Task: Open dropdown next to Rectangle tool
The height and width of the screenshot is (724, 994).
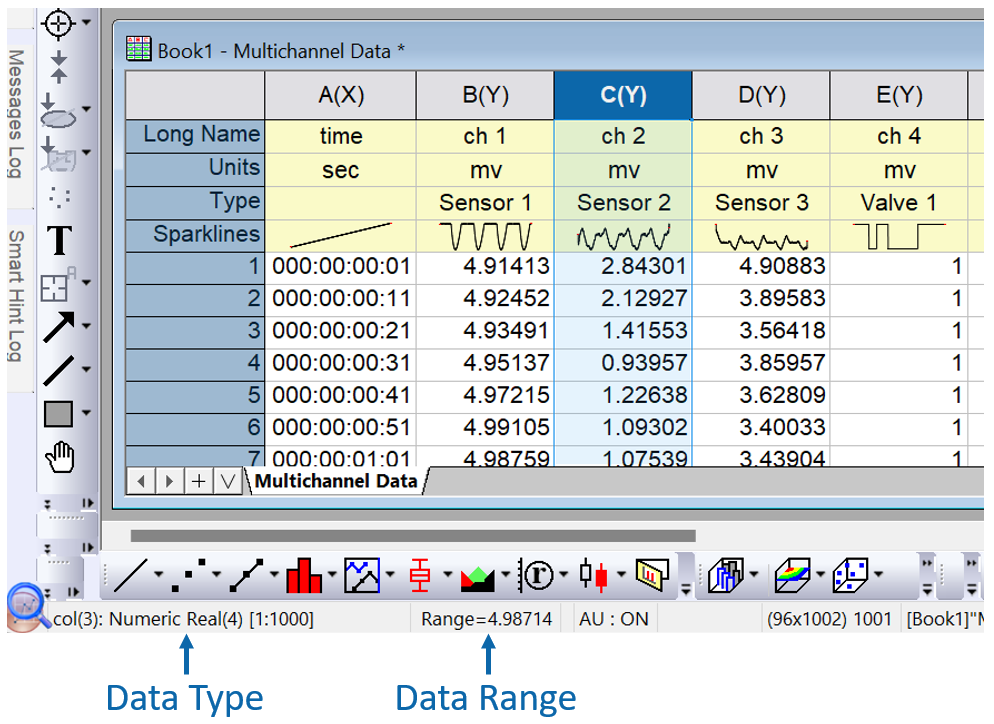Action: 87,412
